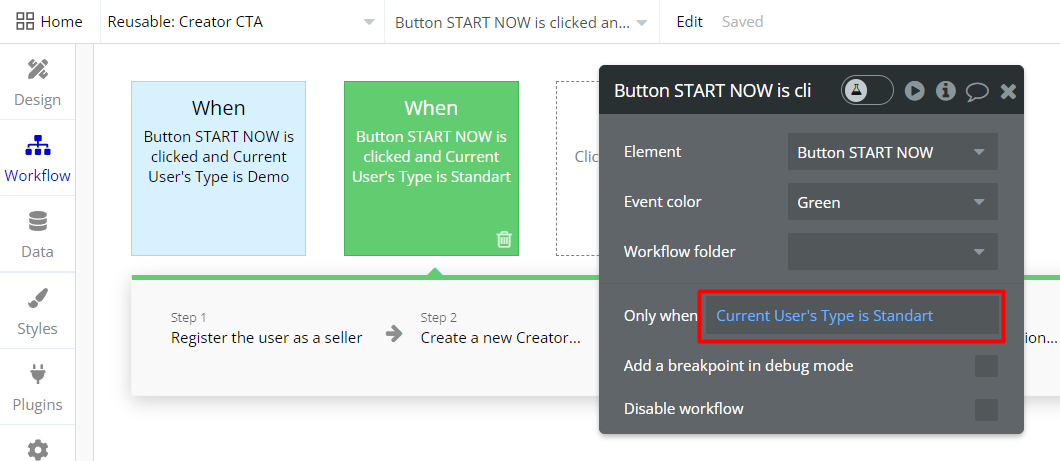Delete the green workflow event with trash icon
Screen dimensions: 1060x461
(504, 239)
